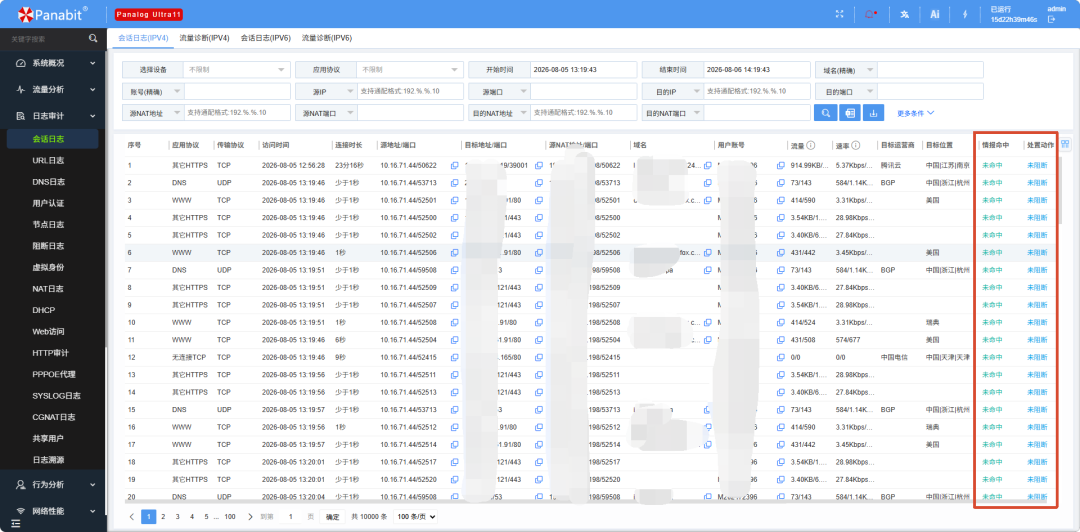Open the alarm bell notifications

(869, 14)
